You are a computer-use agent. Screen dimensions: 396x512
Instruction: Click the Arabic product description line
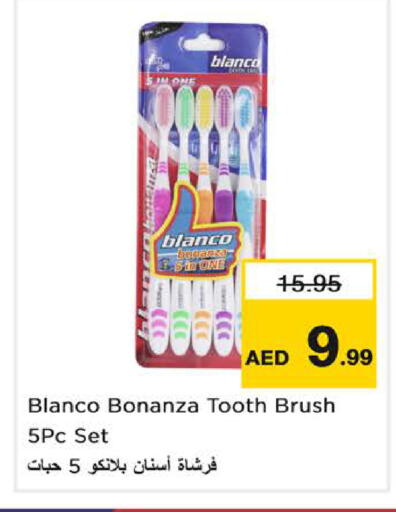click(x=122, y=465)
